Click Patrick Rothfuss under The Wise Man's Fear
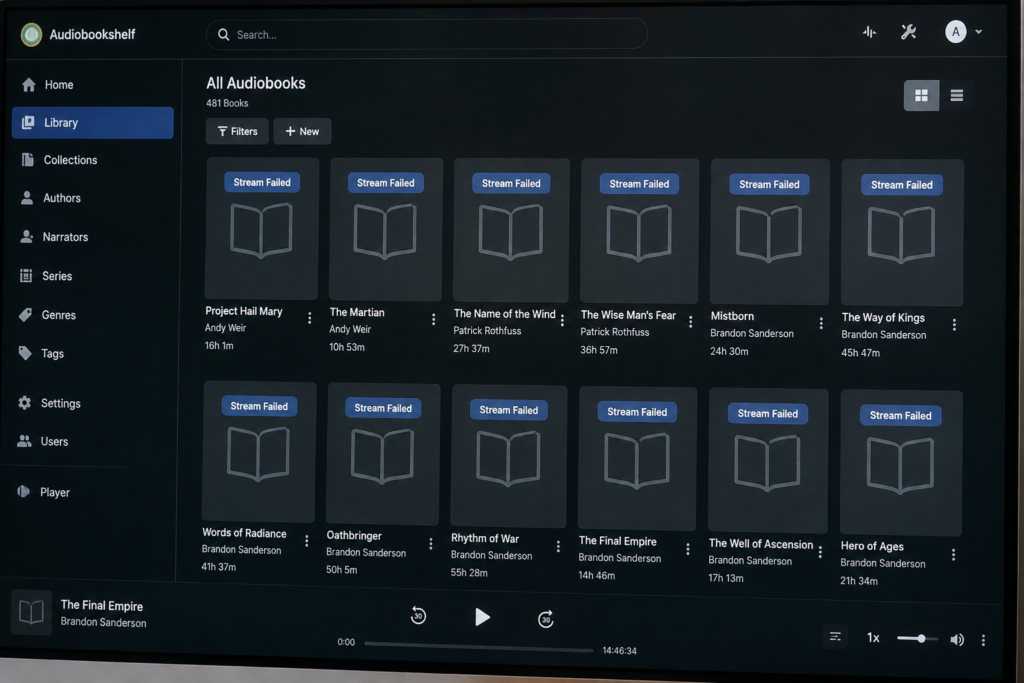Viewport: 1024px width, 683px height. click(615, 332)
